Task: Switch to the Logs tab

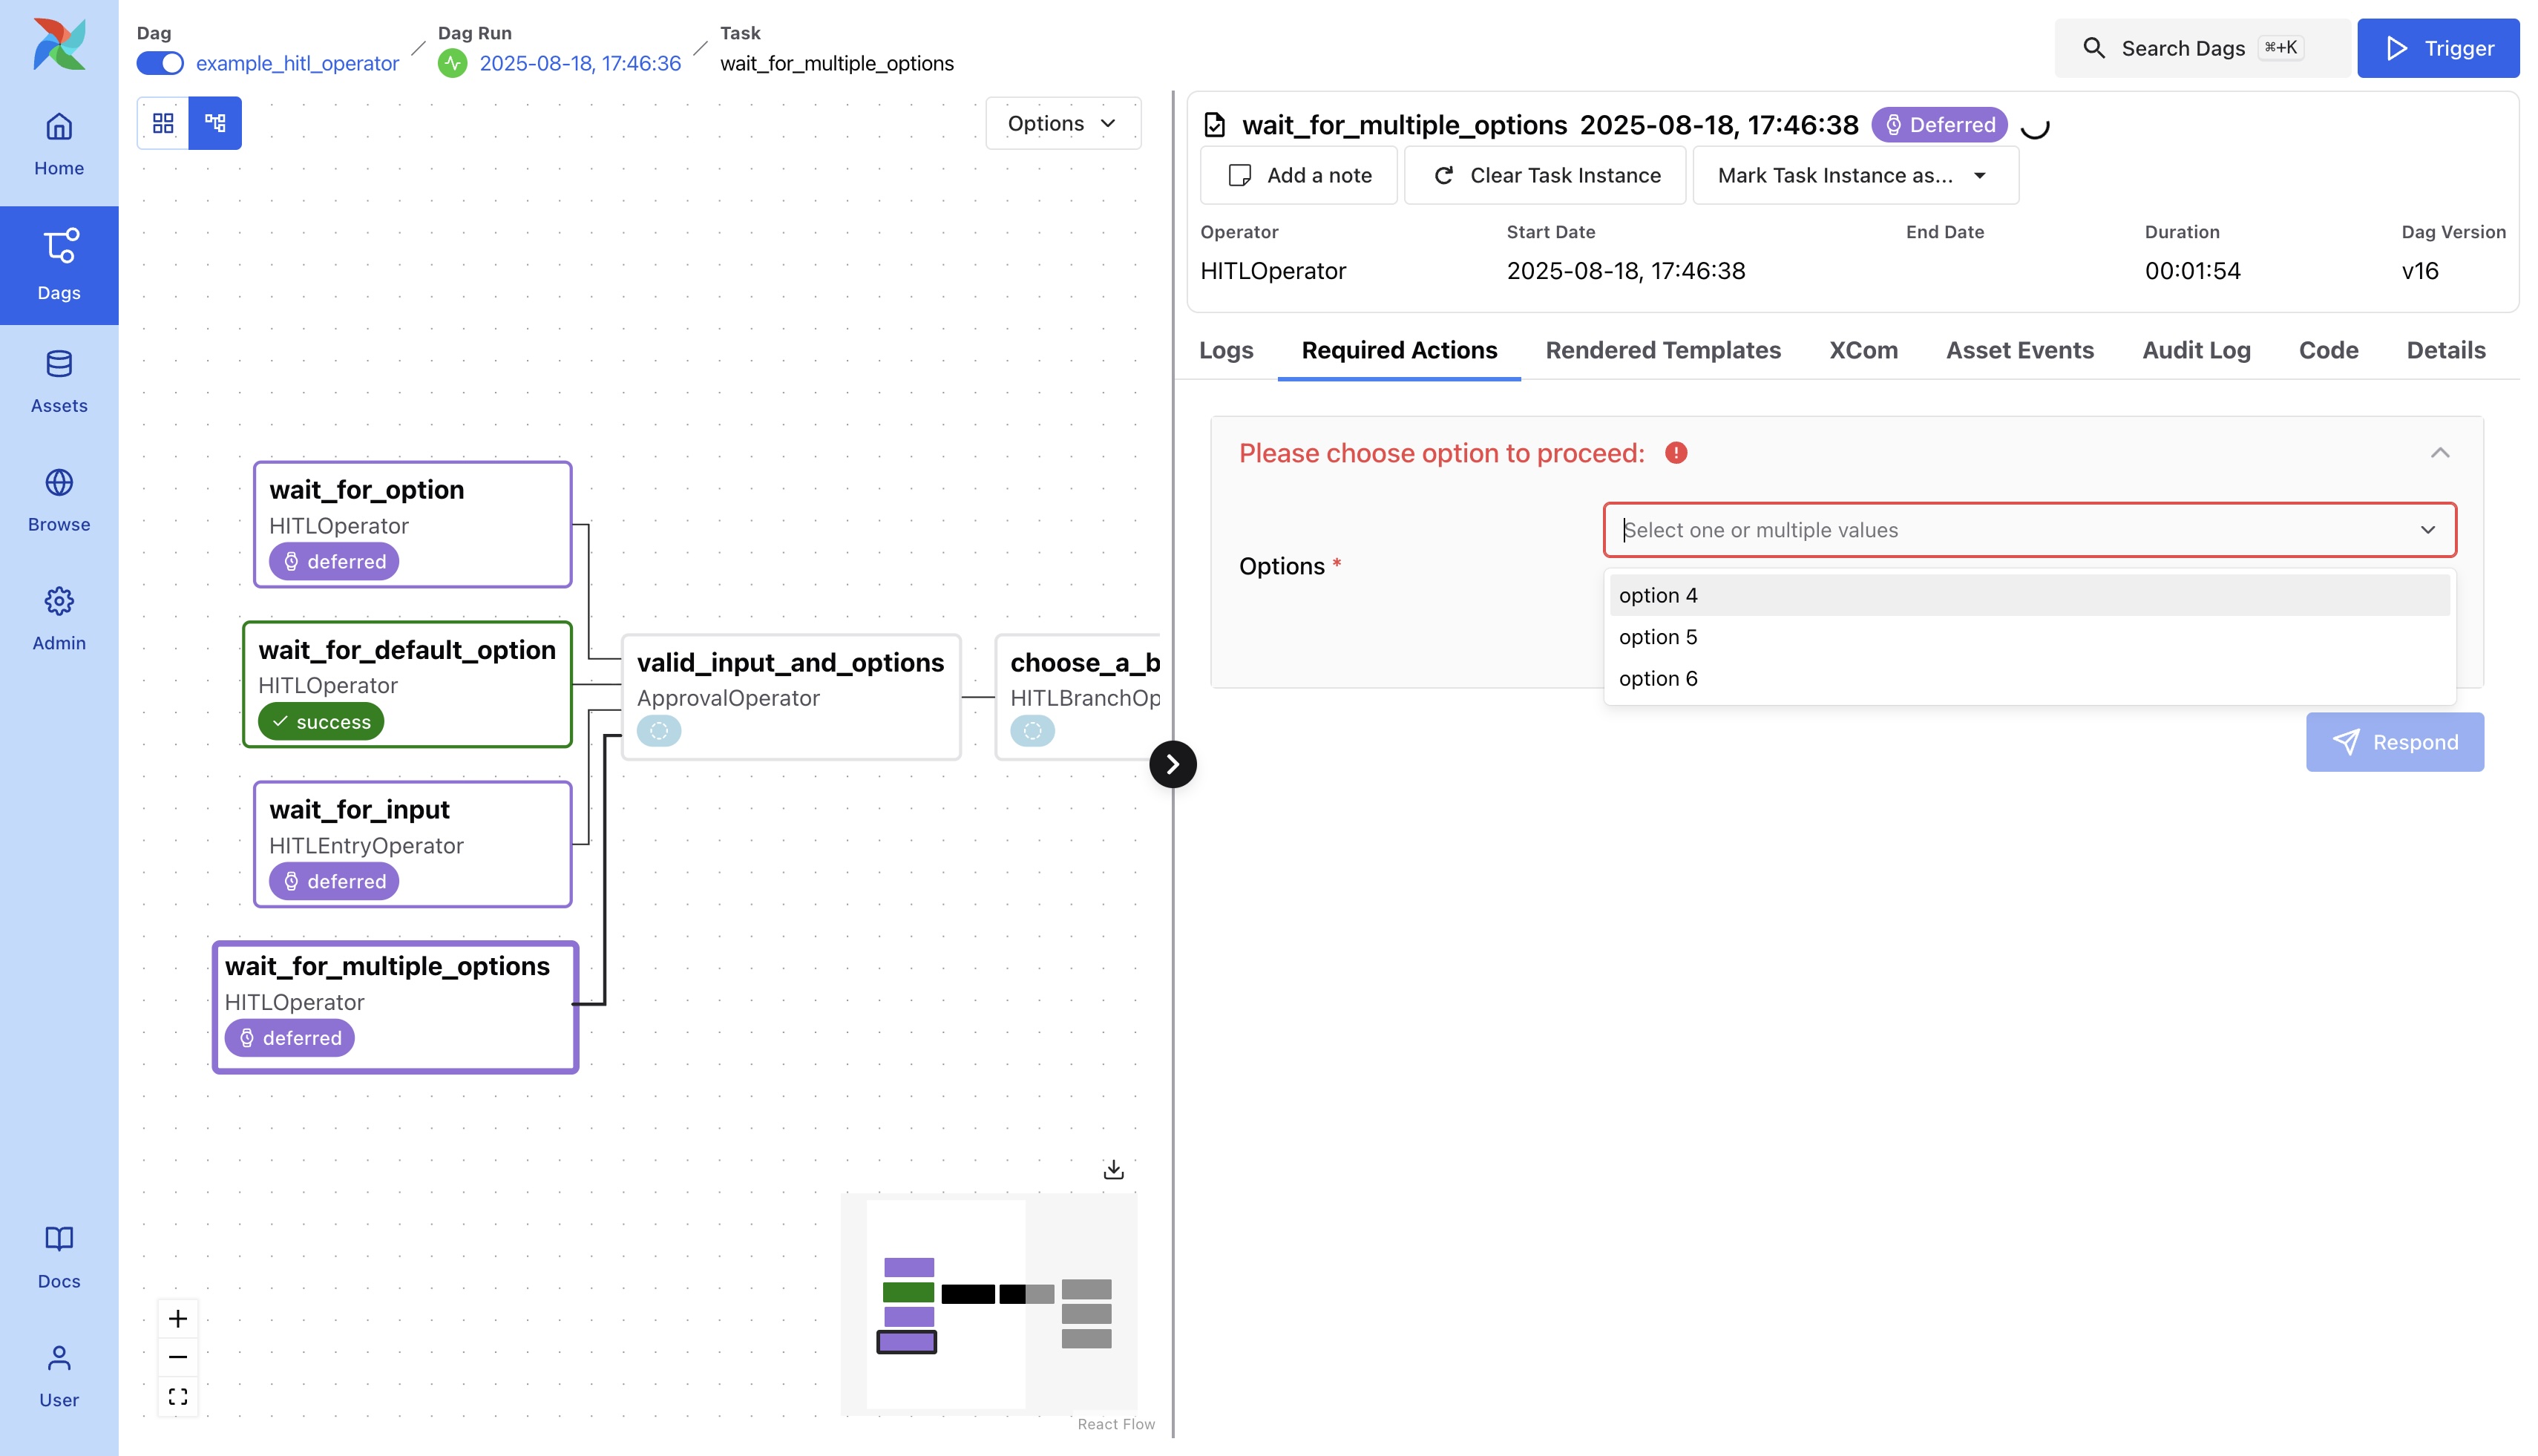Action: 1226,350
